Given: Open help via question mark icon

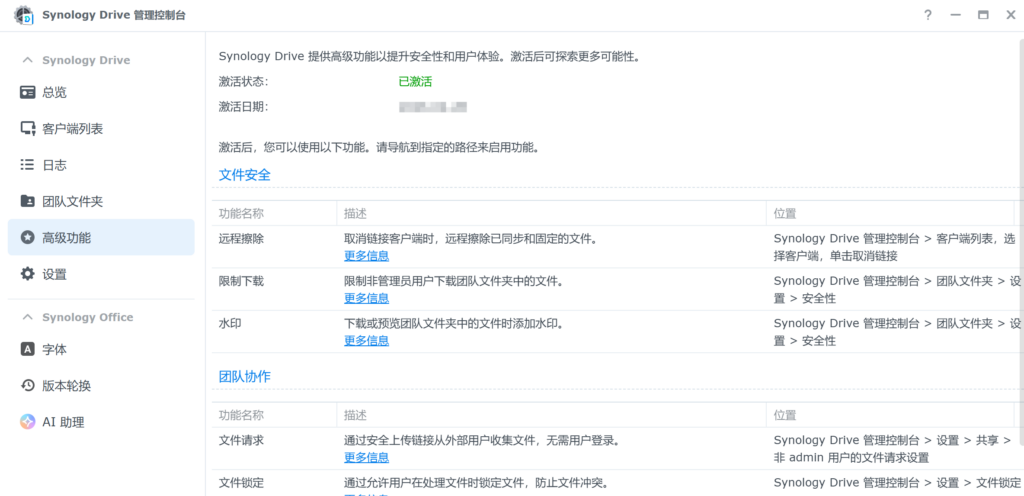Looking at the screenshot, I should (x=928, y=15).
